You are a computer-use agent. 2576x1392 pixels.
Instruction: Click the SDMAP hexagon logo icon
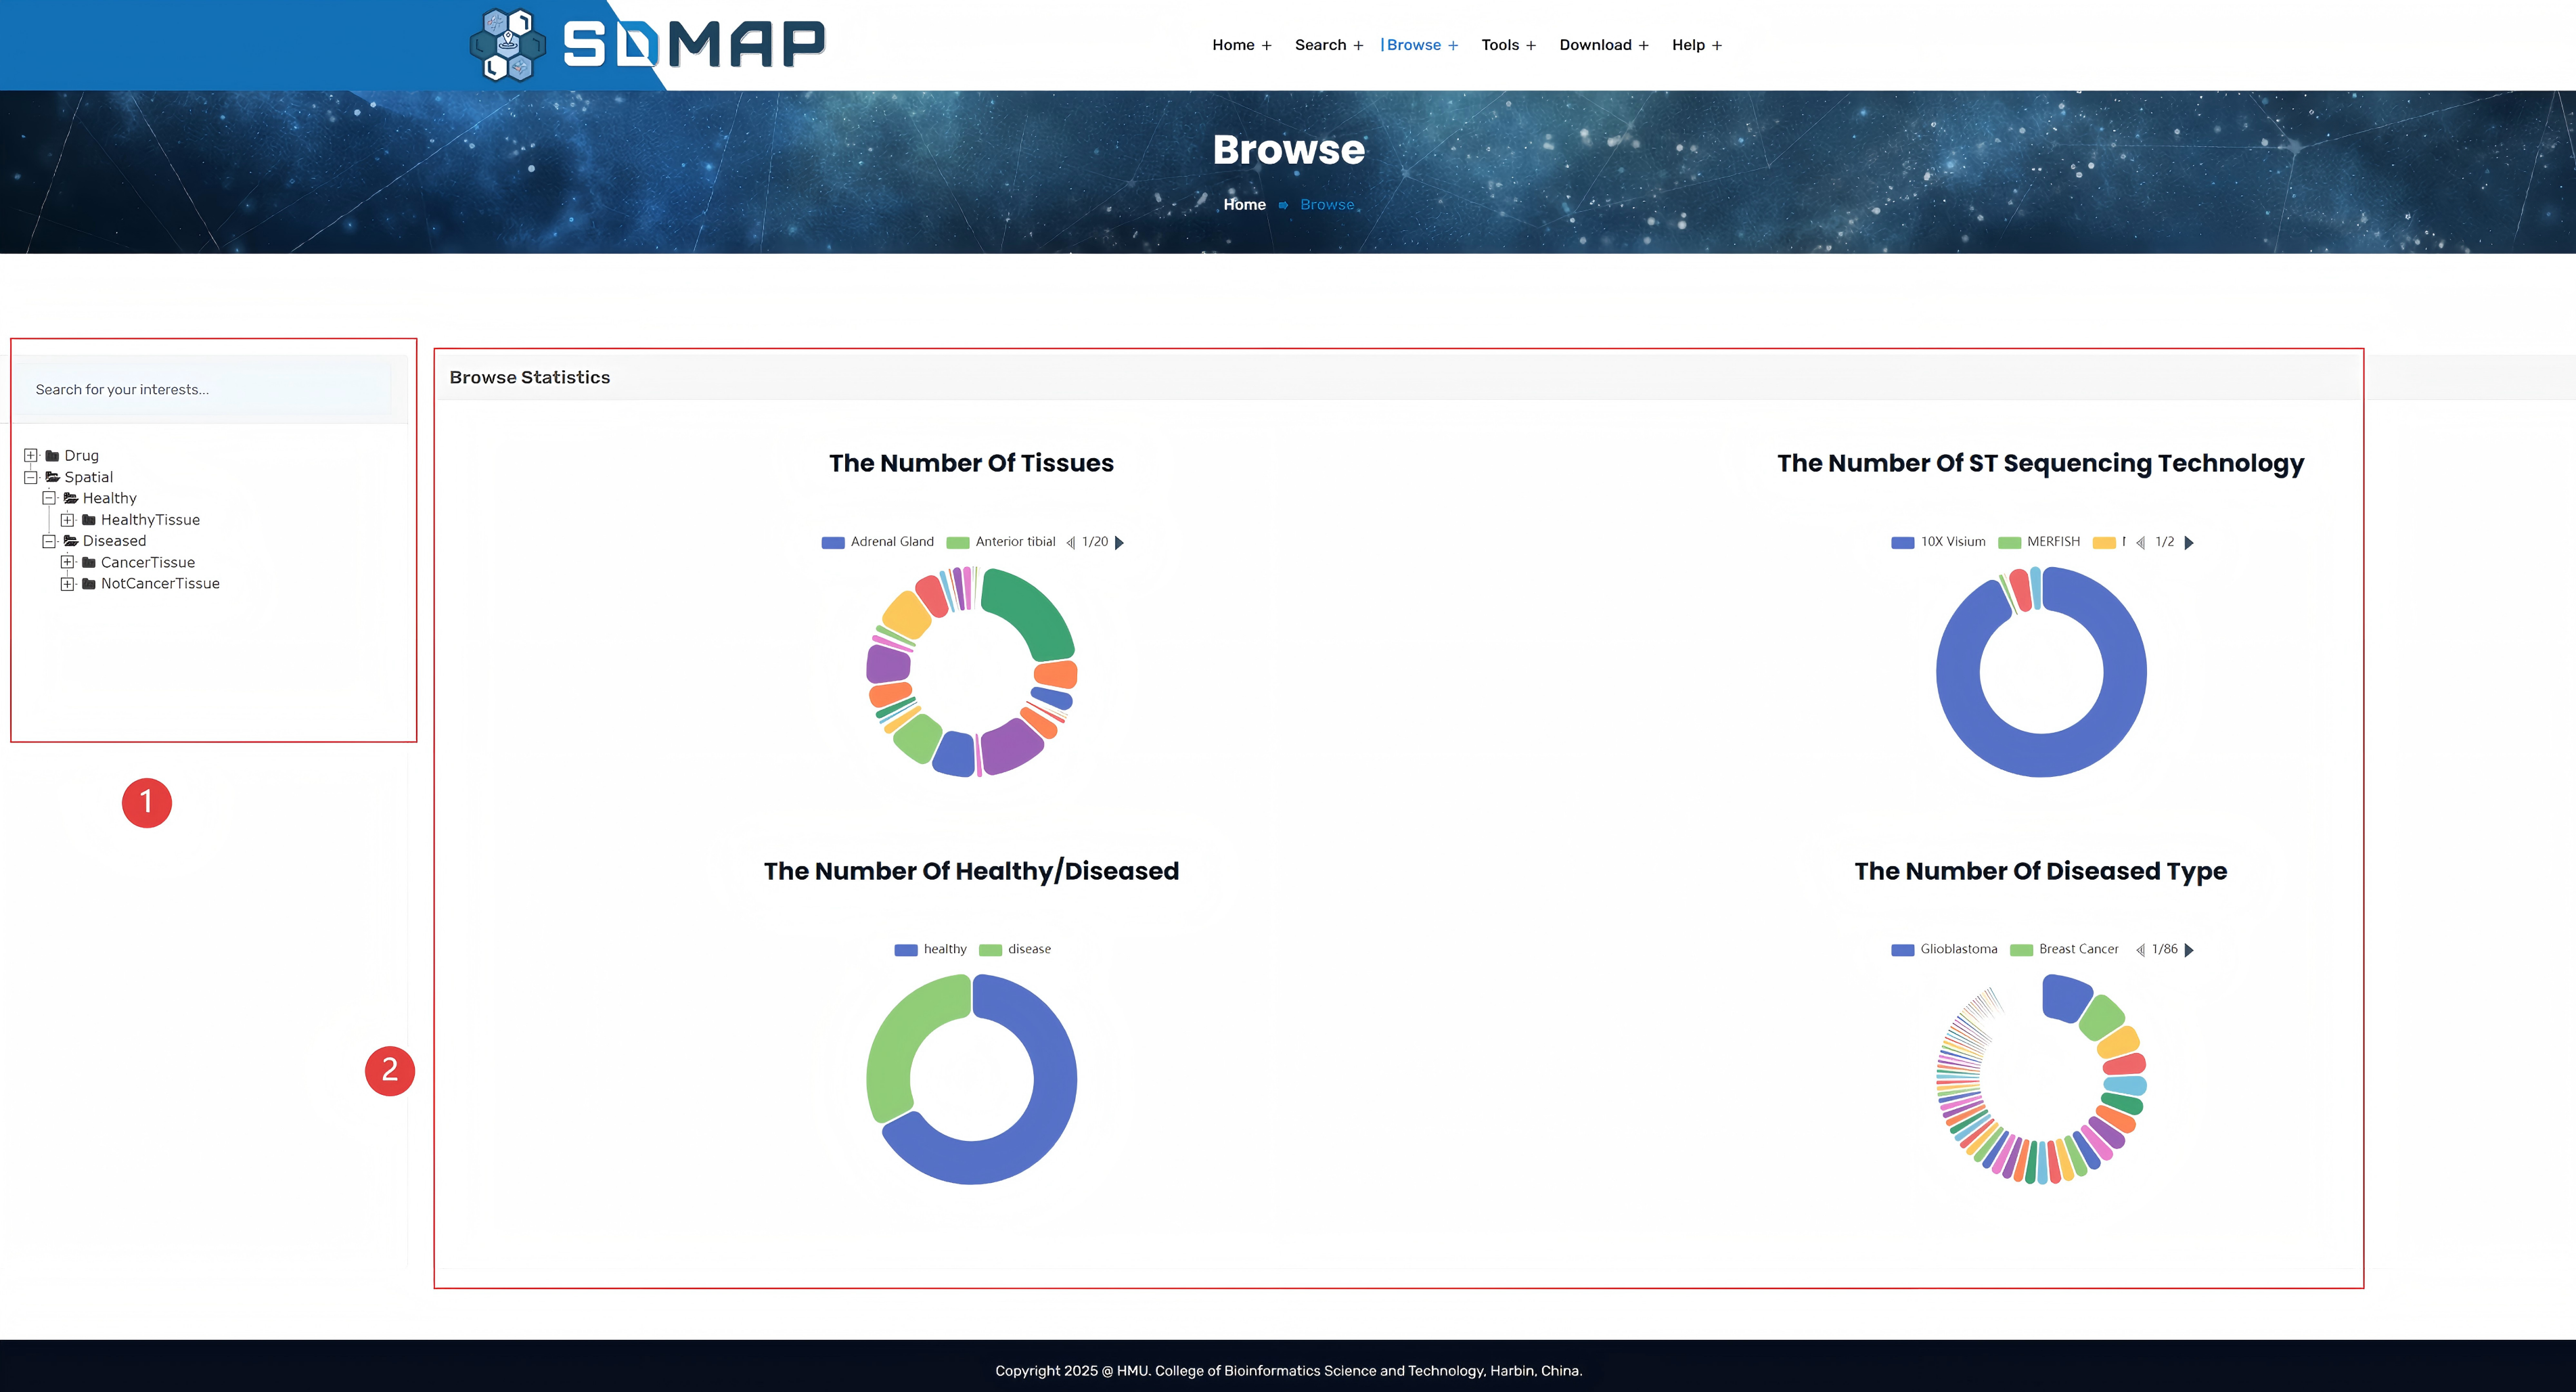coord(507,44)
